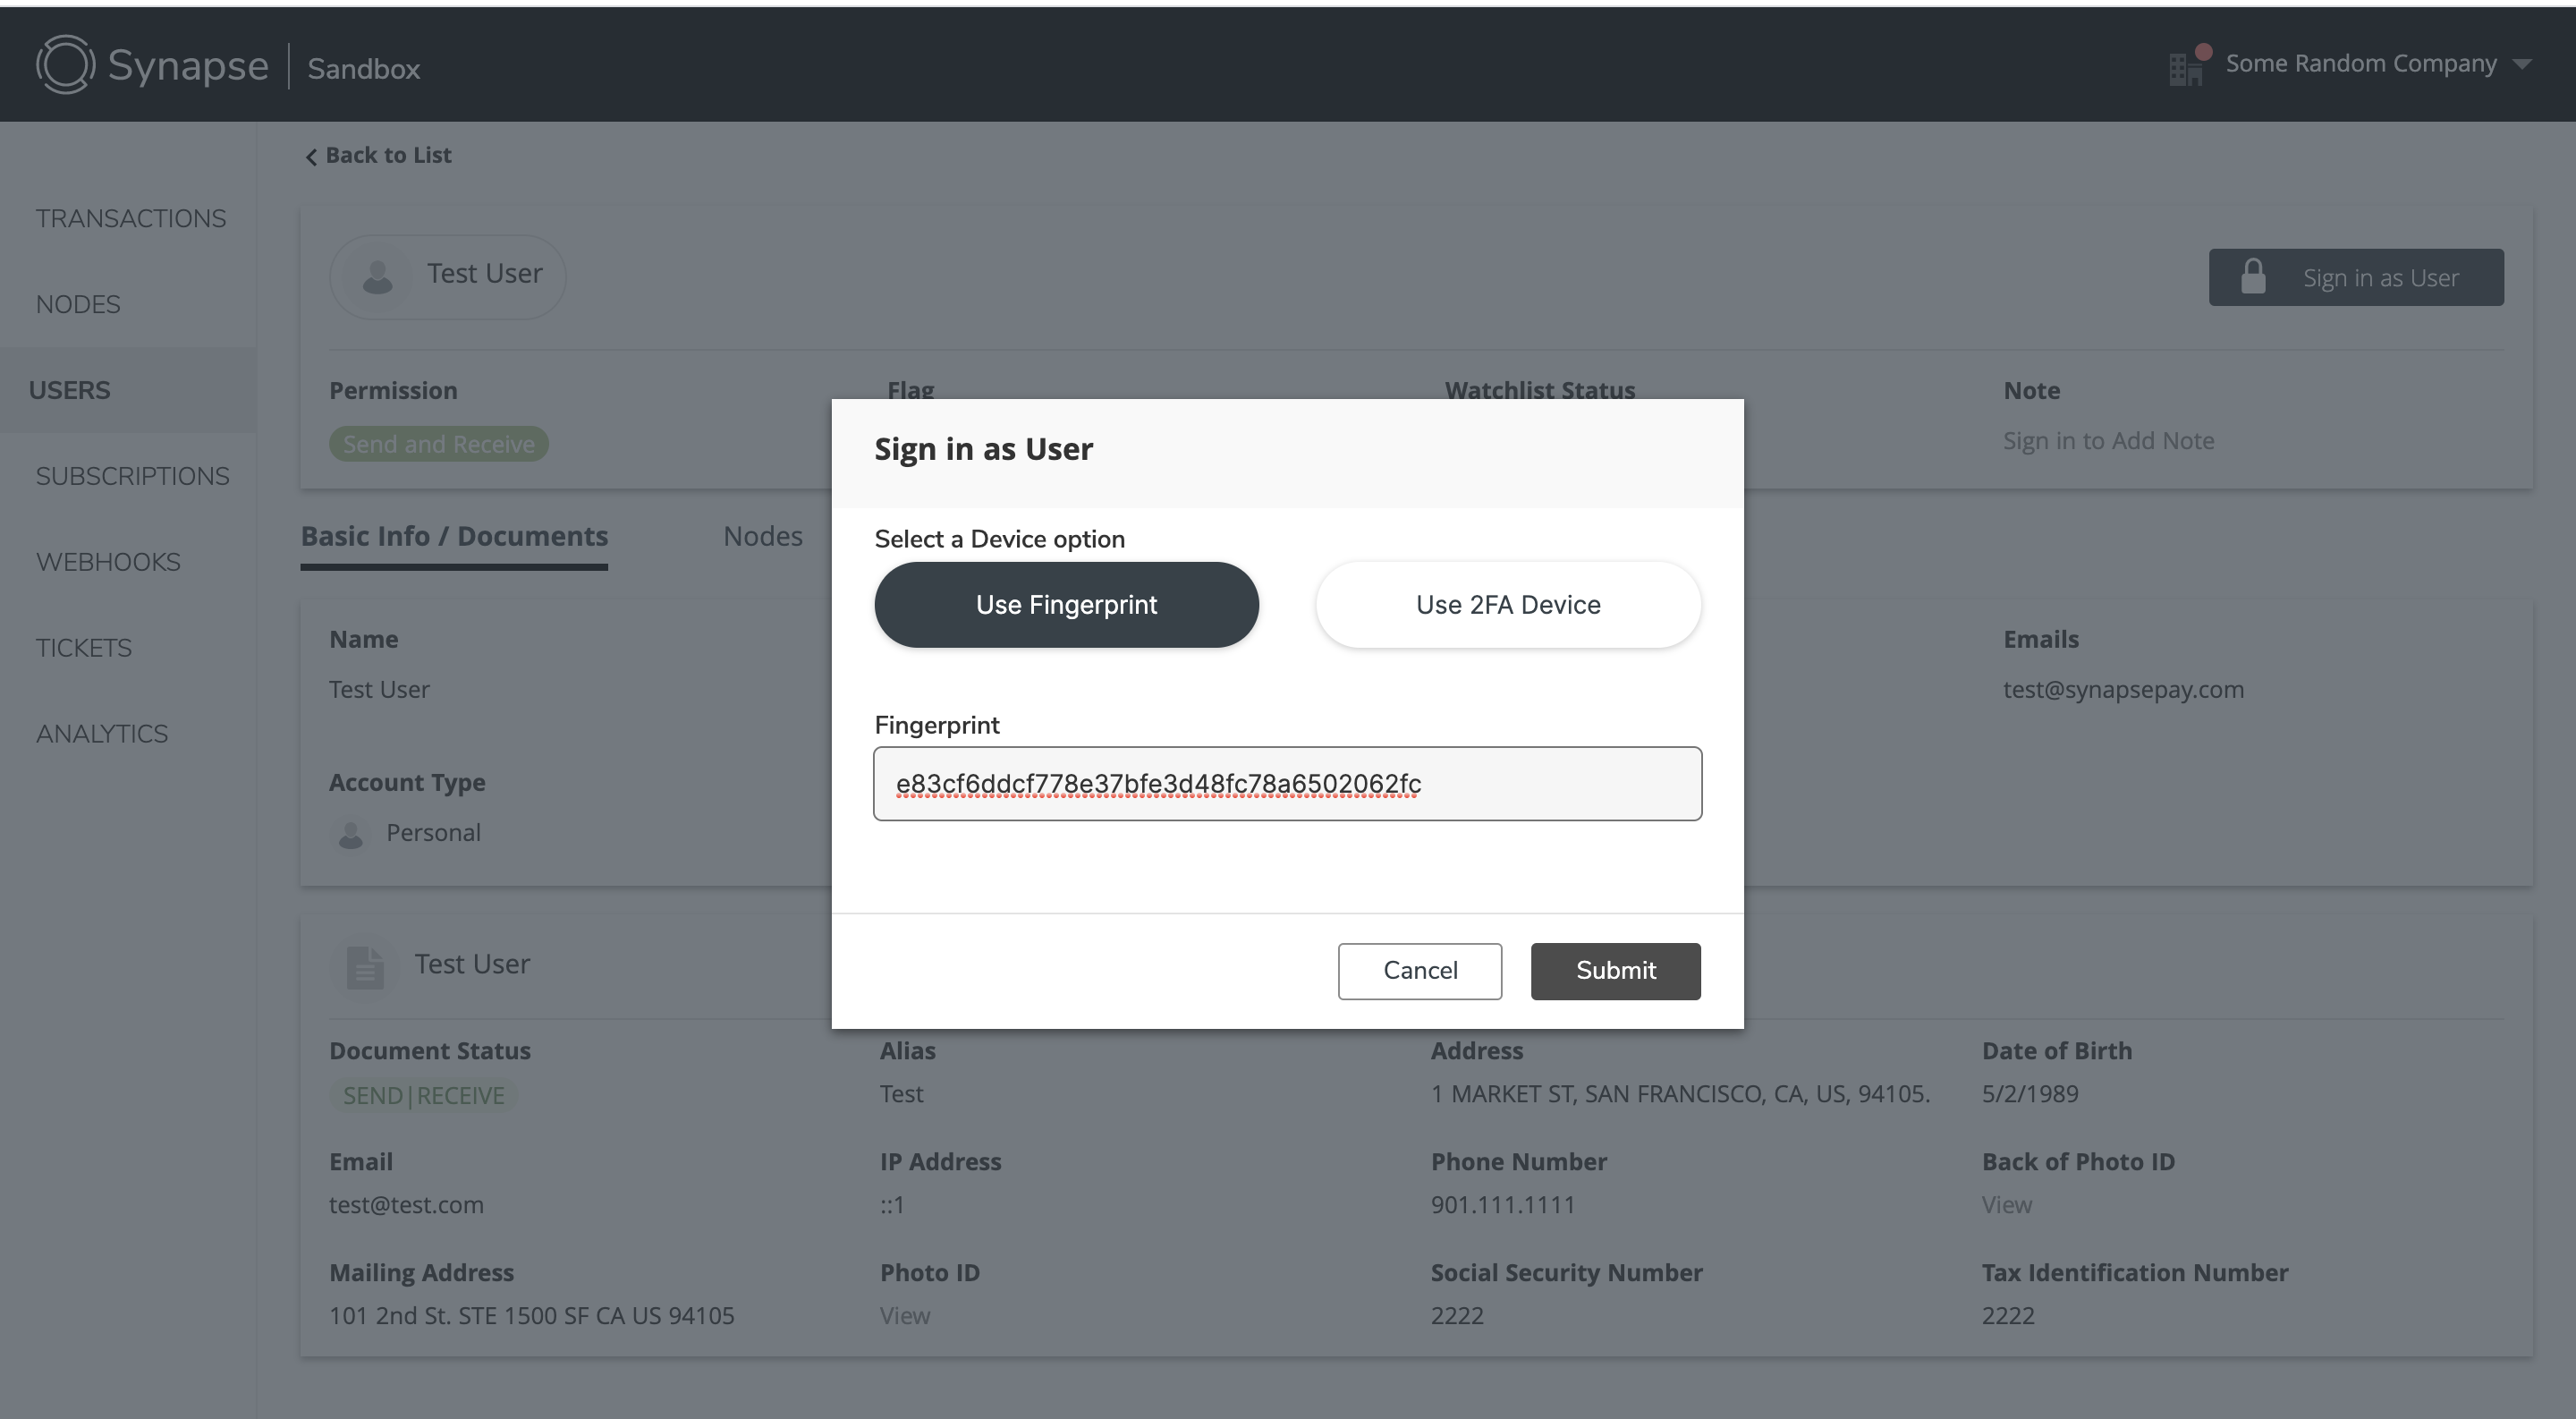Submit the fingerprint sign-in
This screenshot has height=1419, width=2576.
coord(1615,970)
